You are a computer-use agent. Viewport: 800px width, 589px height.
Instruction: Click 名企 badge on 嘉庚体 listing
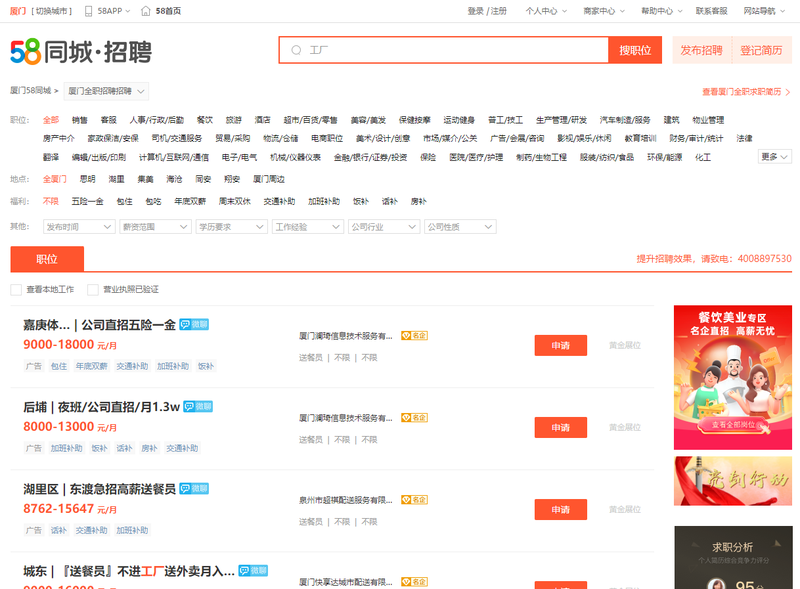[414, 335]
